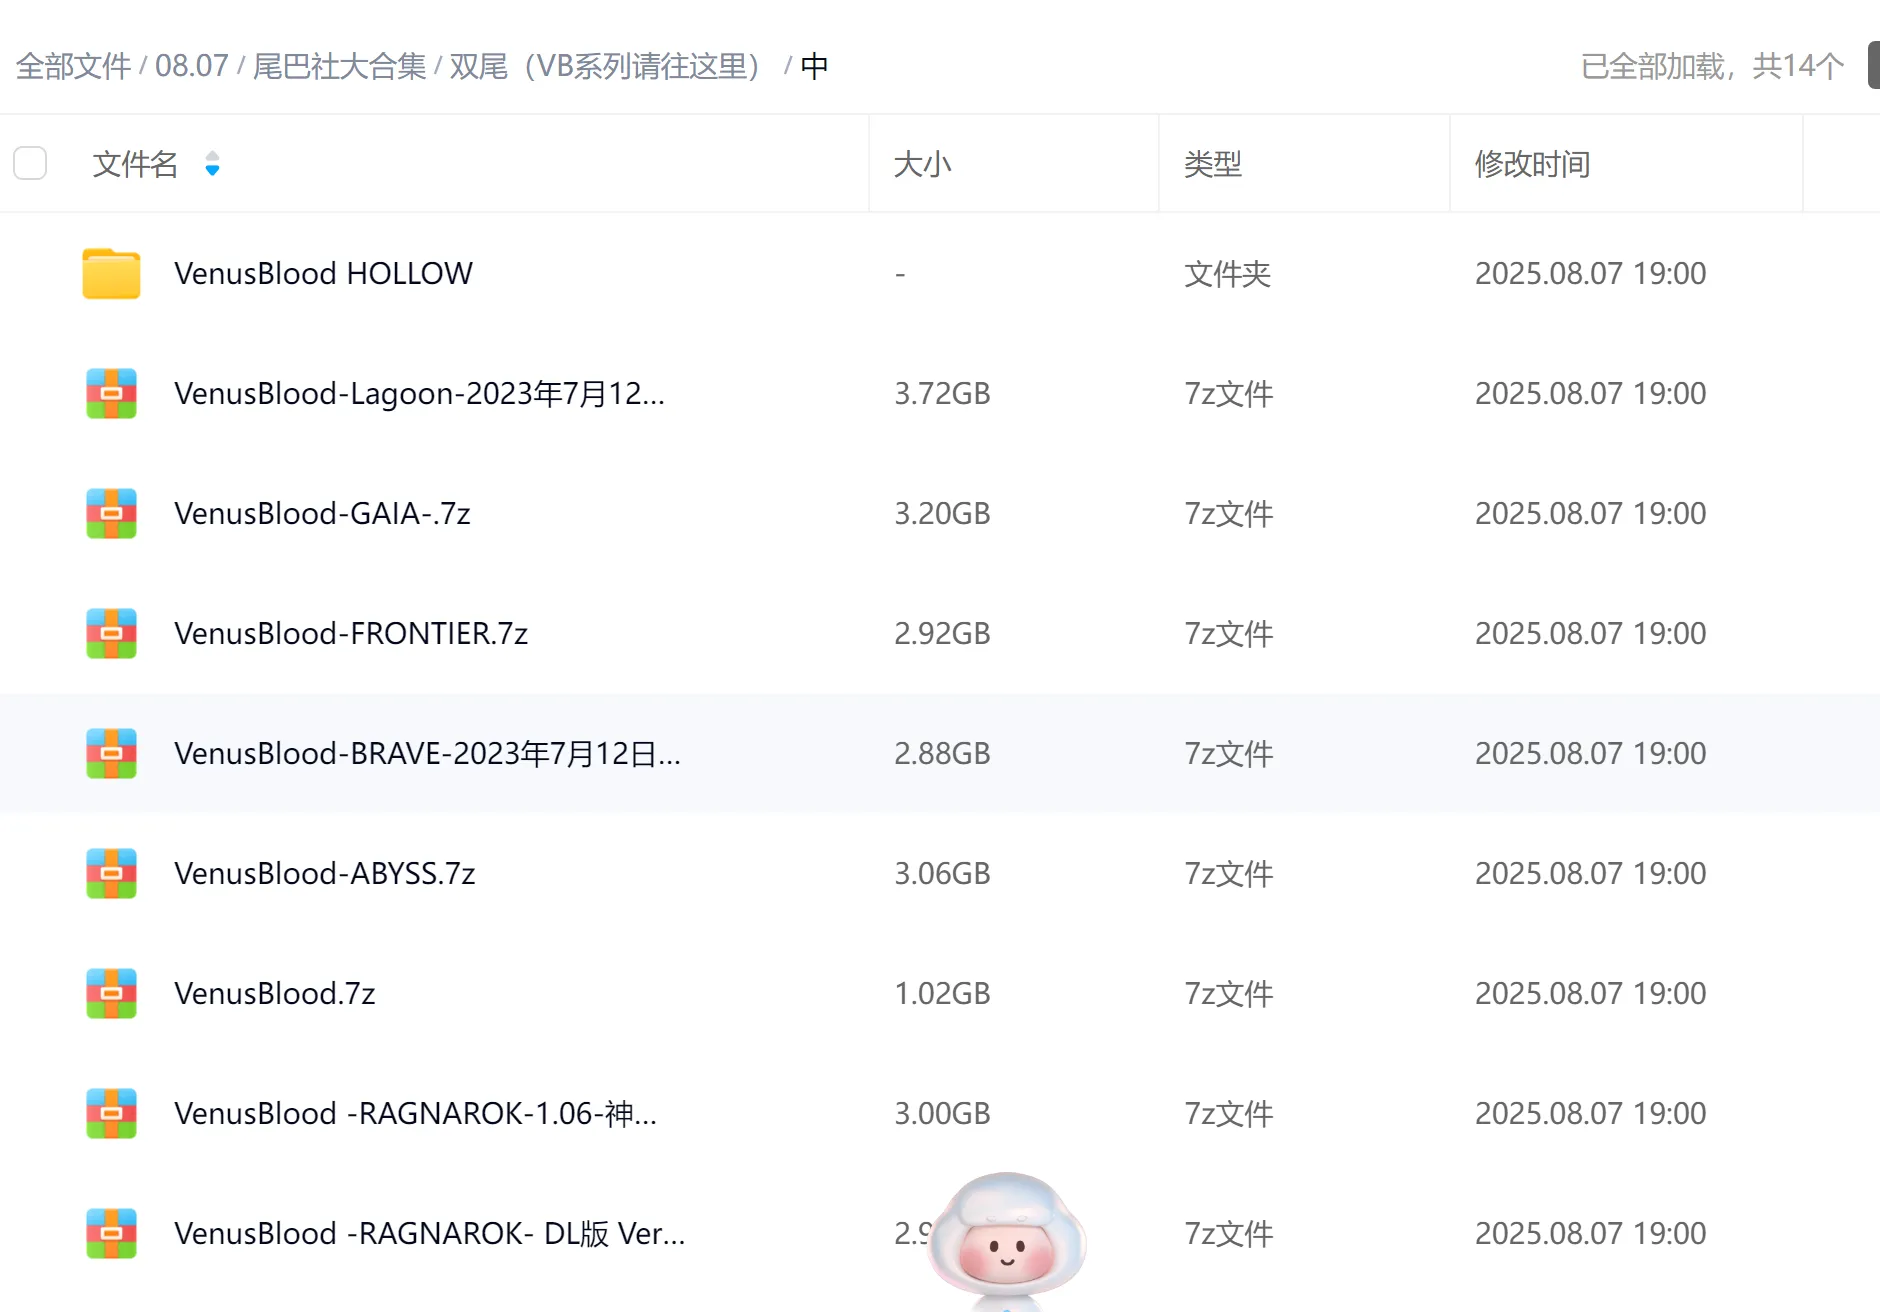Click the archive icon beside VenusBlood-BRAVE file

(111, 753)
